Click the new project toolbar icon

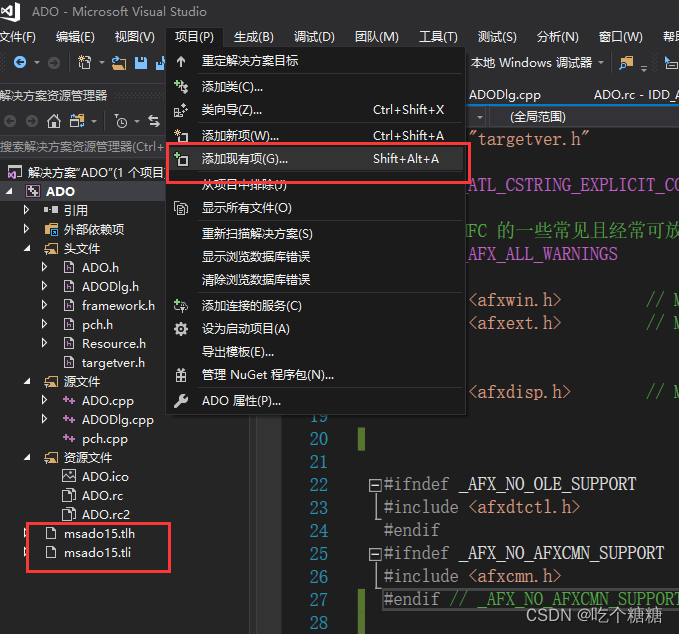(x=84, y=63)
